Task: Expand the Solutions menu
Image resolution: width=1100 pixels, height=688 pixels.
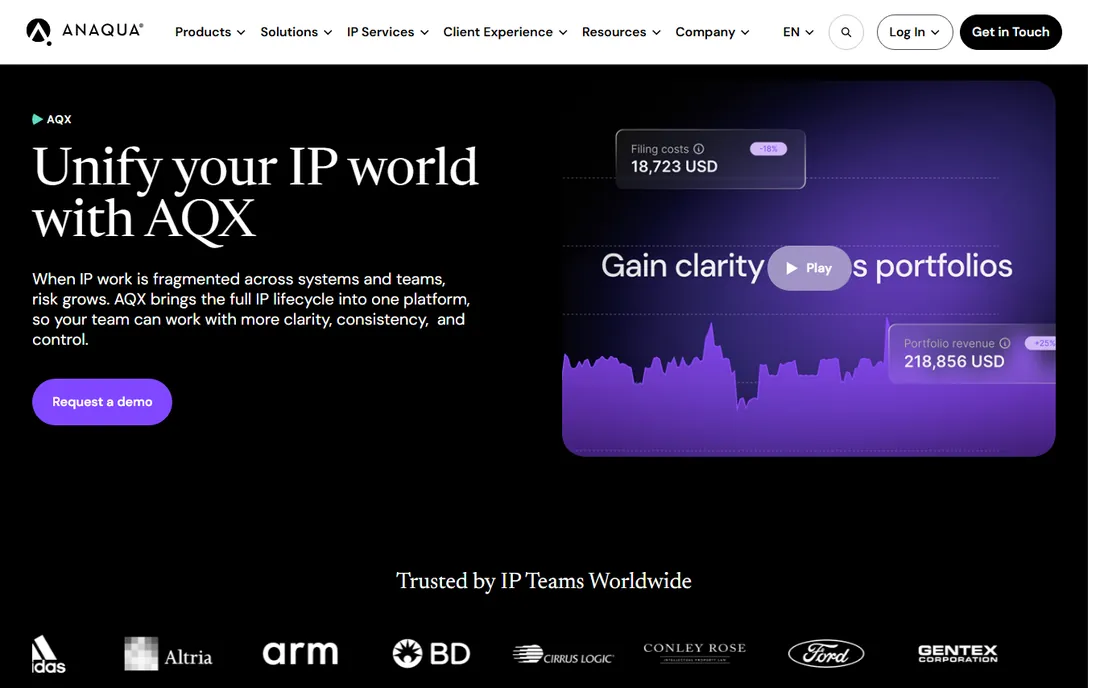Action: (296, 32)
